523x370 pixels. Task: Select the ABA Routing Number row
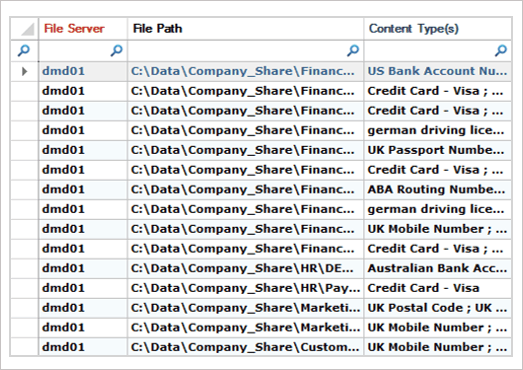click(261, 190)
